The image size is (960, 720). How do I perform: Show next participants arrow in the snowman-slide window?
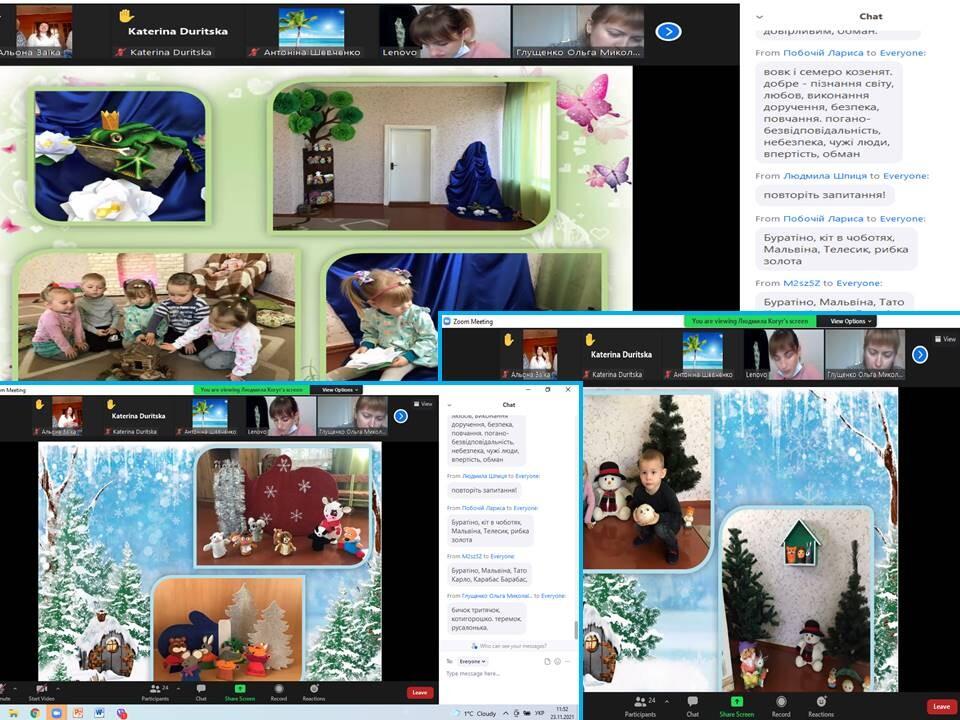coord(920,354)
